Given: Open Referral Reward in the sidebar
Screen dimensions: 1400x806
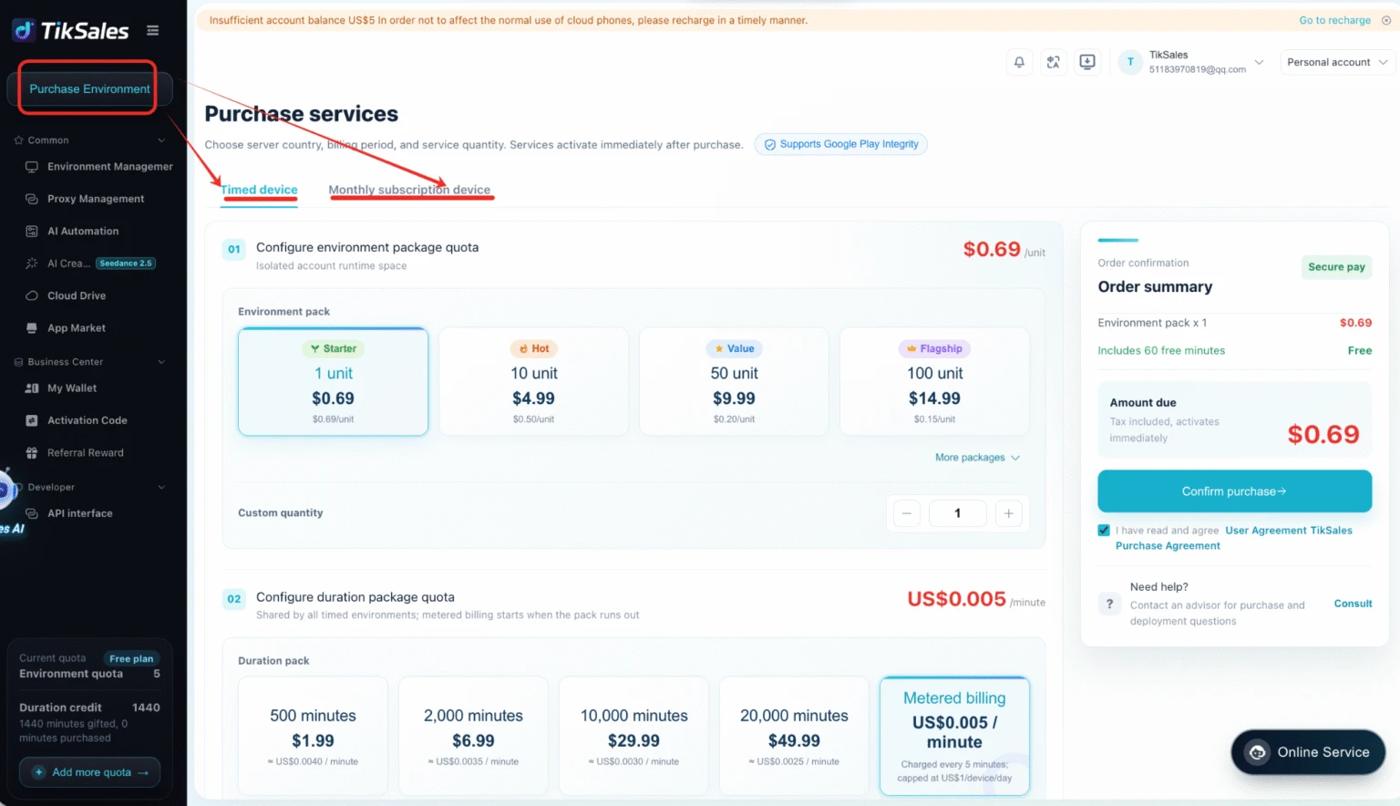Looking at the screenshot, I should pyautogui.click(x=74, y=453).
